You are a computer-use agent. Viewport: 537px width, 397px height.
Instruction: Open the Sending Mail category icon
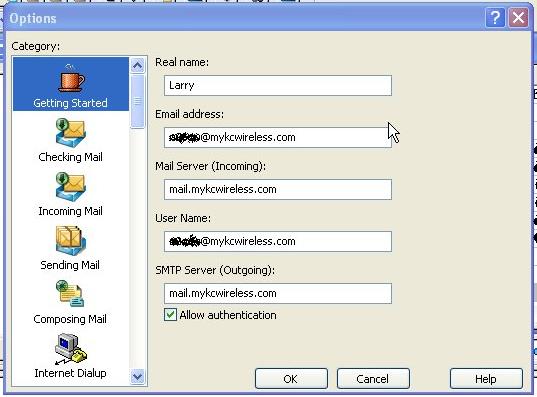click(70, 241)
